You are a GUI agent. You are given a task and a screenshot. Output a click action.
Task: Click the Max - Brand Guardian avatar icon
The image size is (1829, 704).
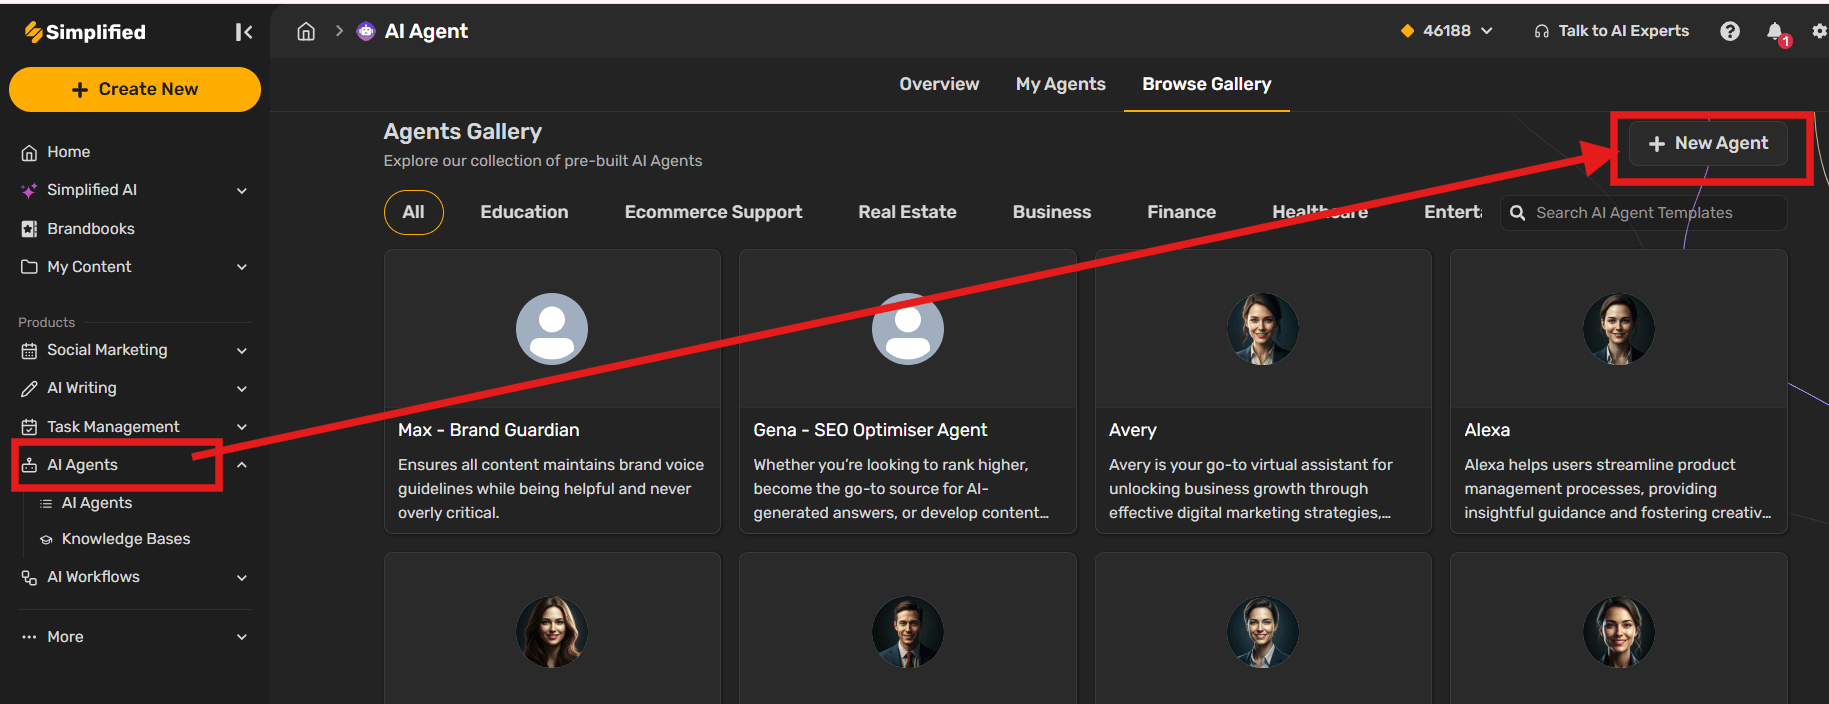click(x=552, y=329)
